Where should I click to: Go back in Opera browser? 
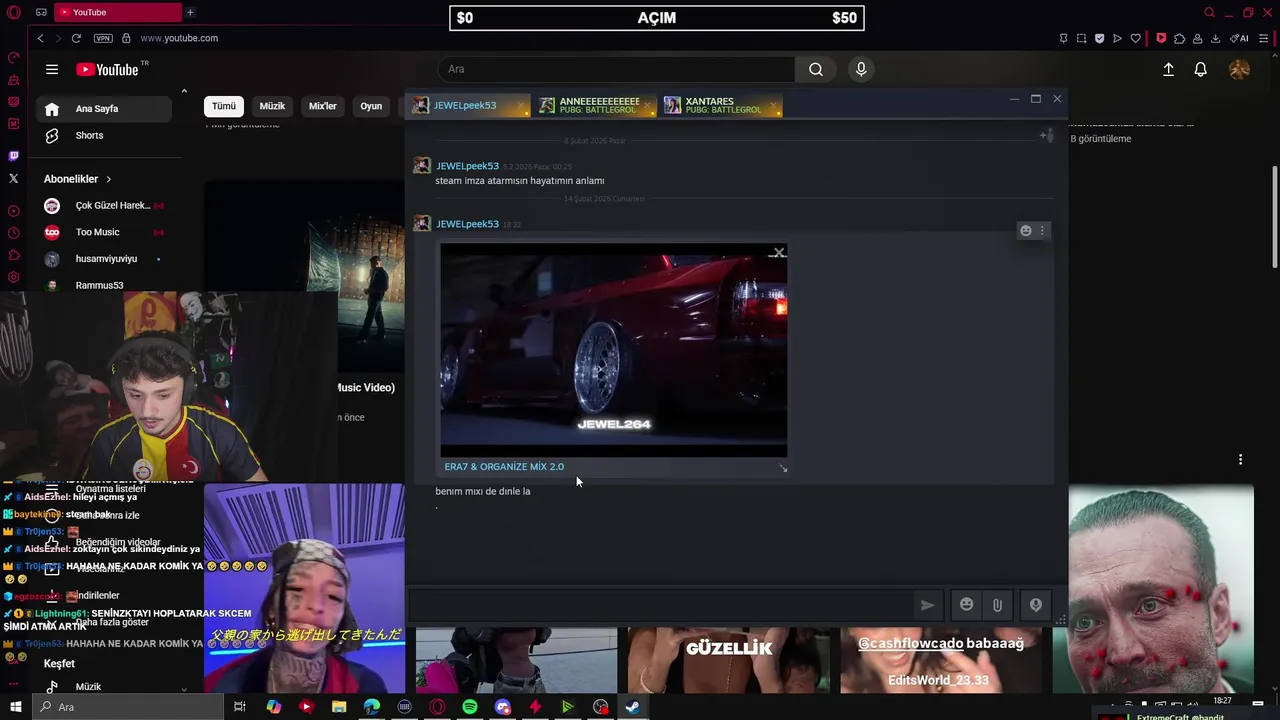pos(40,38)
